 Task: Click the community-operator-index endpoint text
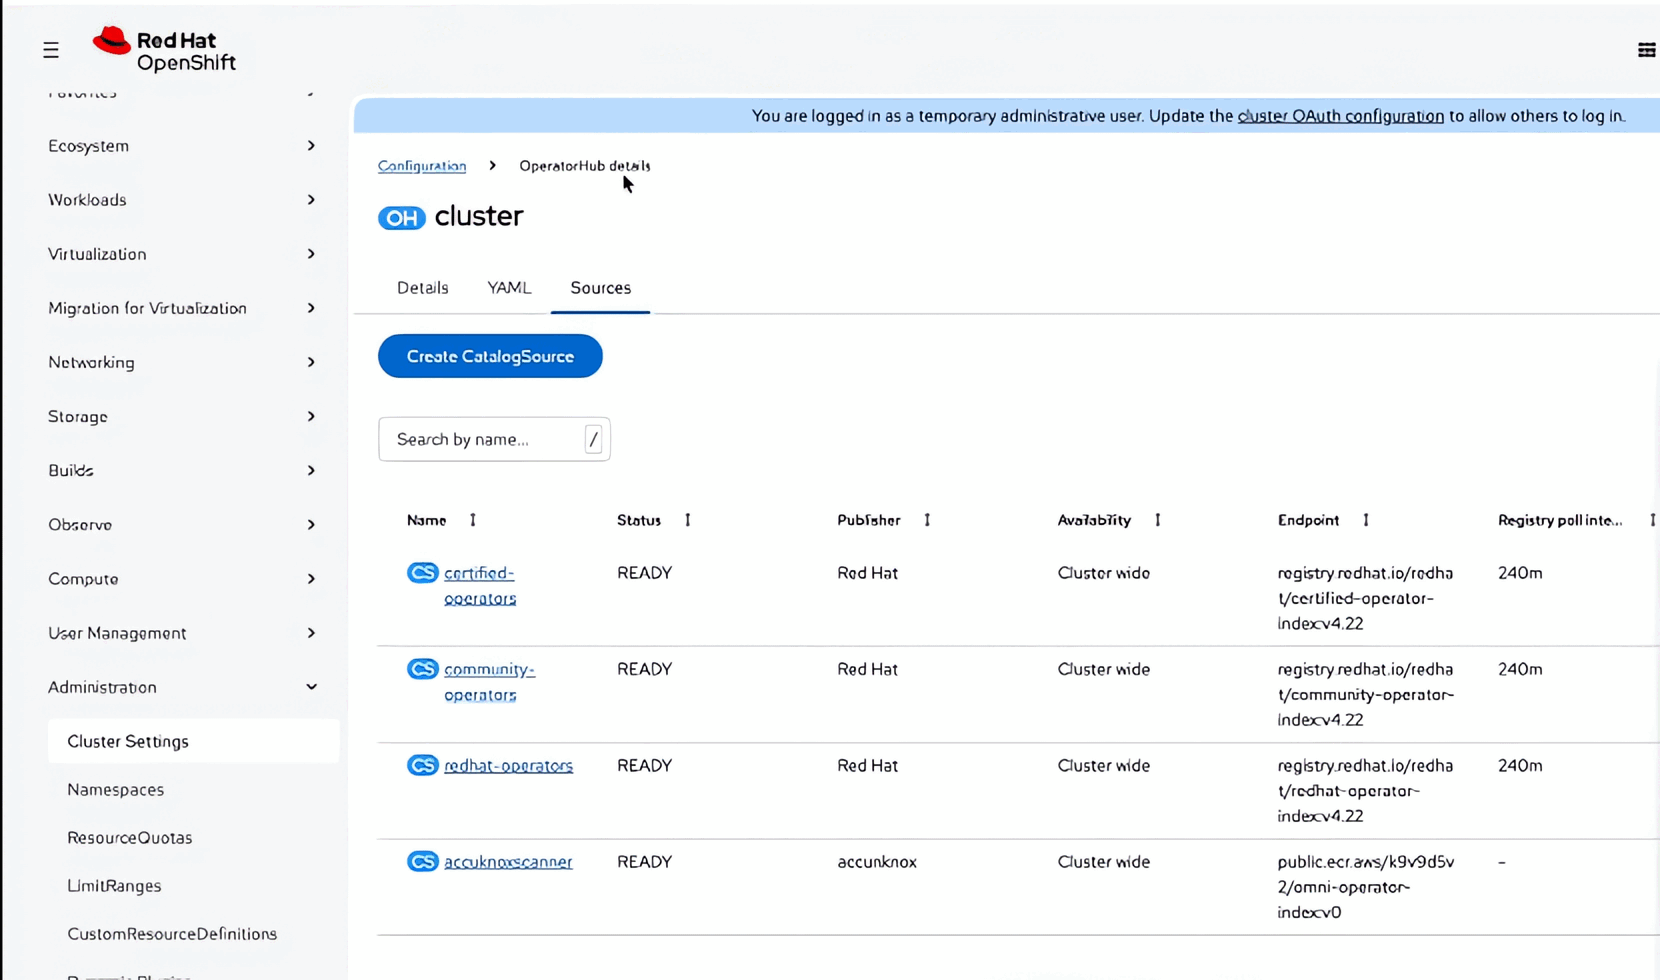tap(1366, 694)
